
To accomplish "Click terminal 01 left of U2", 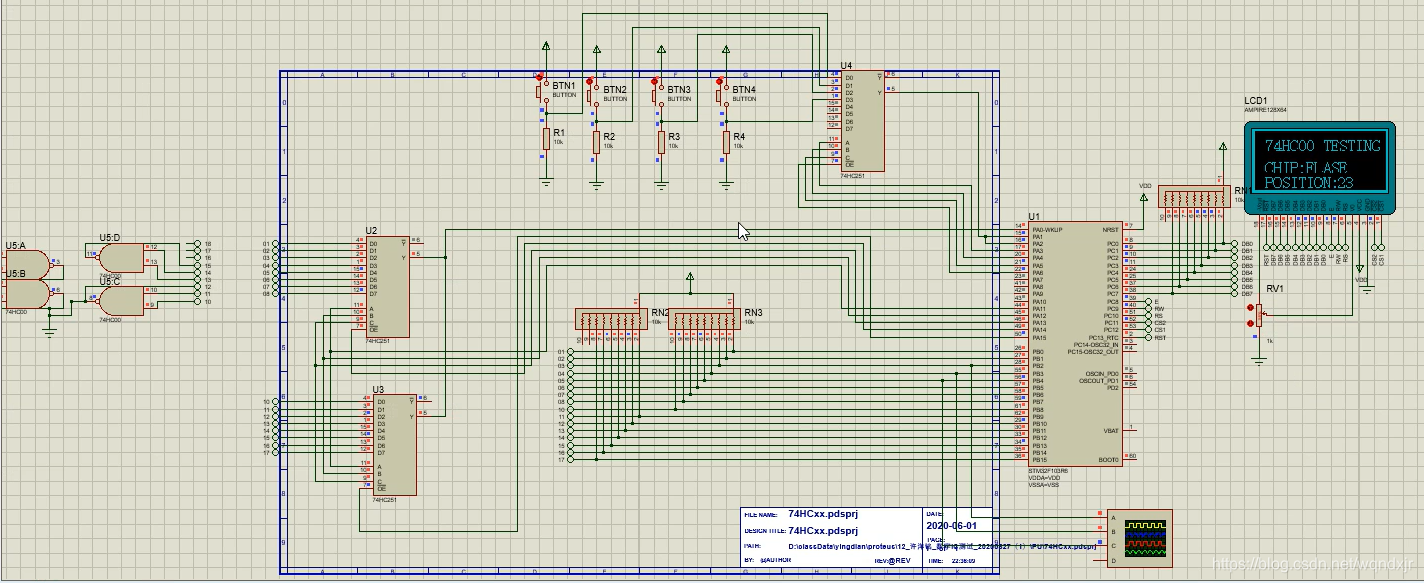I will [276, 244].
